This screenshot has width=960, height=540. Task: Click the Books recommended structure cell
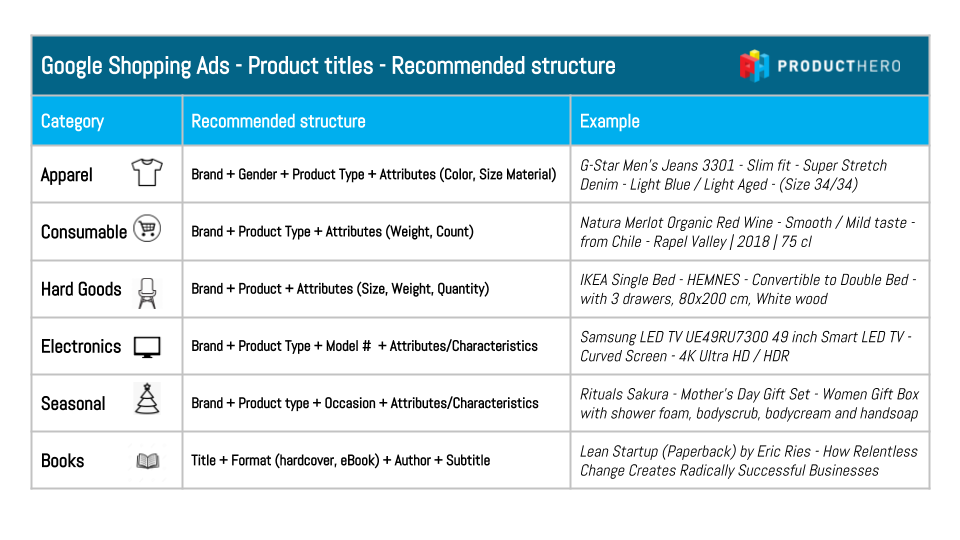377,460
